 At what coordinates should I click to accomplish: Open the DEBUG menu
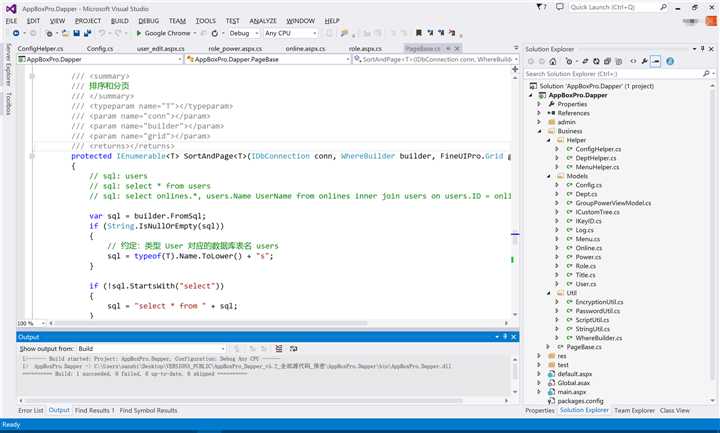(148, 21)
